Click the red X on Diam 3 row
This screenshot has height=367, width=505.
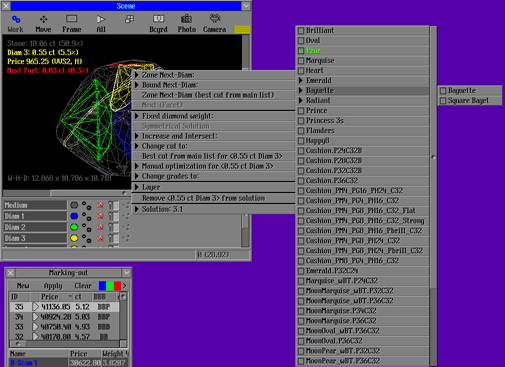(x=100, y=238)
